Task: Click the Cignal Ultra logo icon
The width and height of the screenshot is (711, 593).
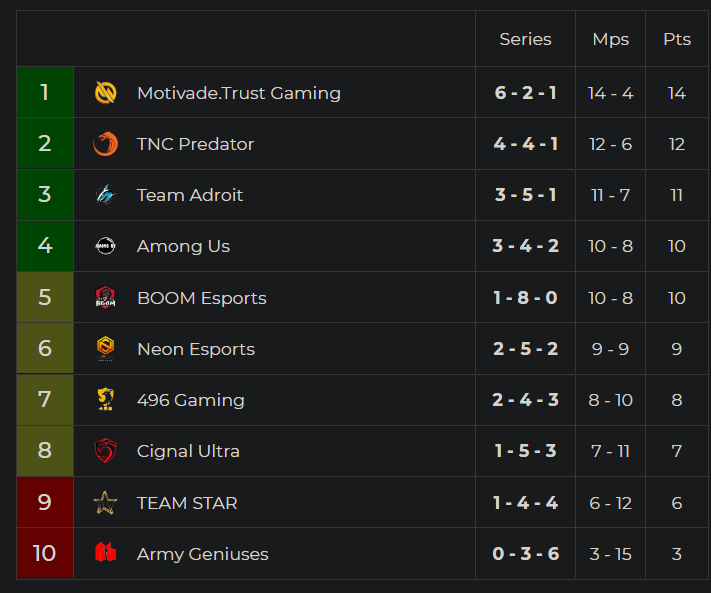Action: tap(105, 451)
